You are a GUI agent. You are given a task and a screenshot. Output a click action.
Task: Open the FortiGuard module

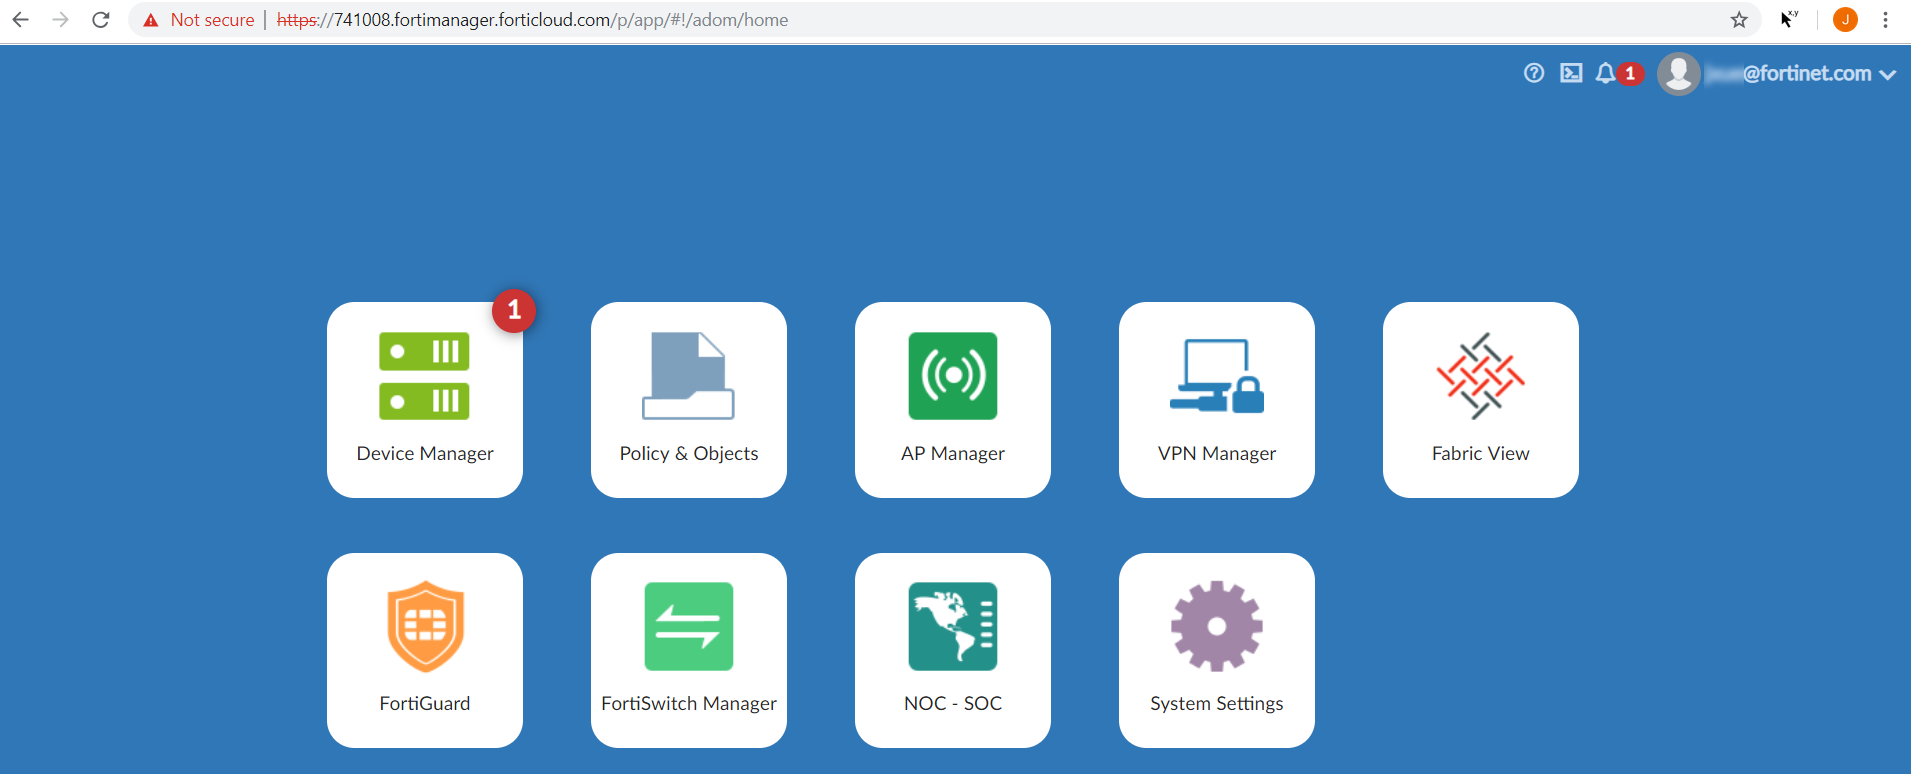(x=425, y=650)
